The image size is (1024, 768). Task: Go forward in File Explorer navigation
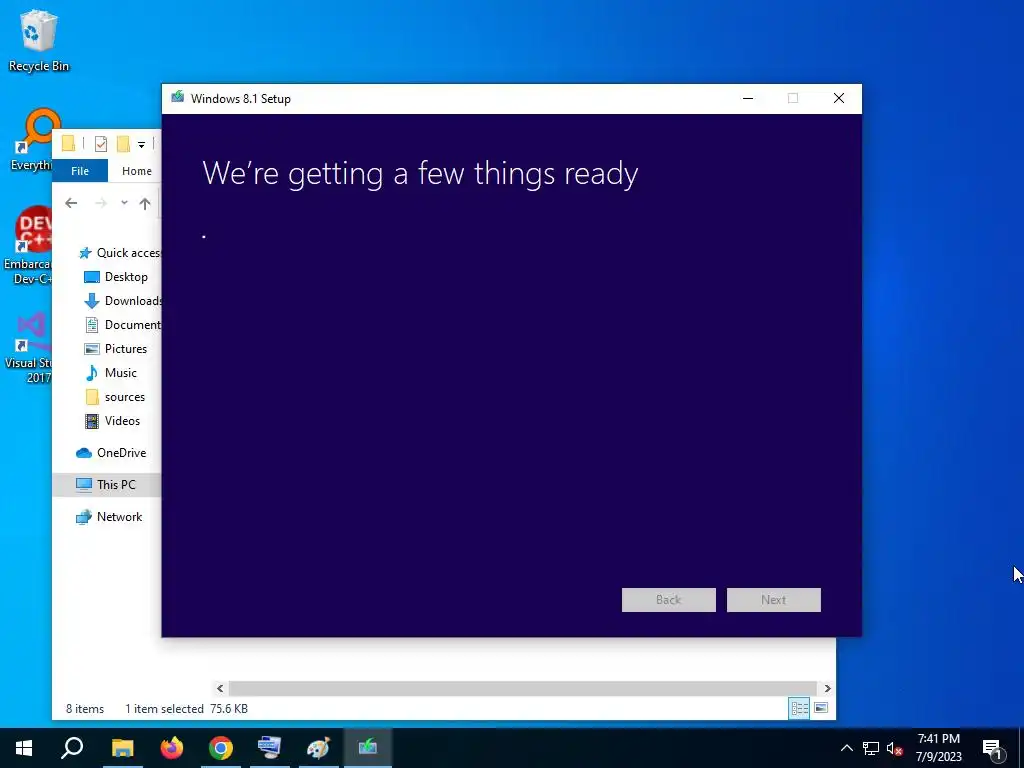coord(101,203)
